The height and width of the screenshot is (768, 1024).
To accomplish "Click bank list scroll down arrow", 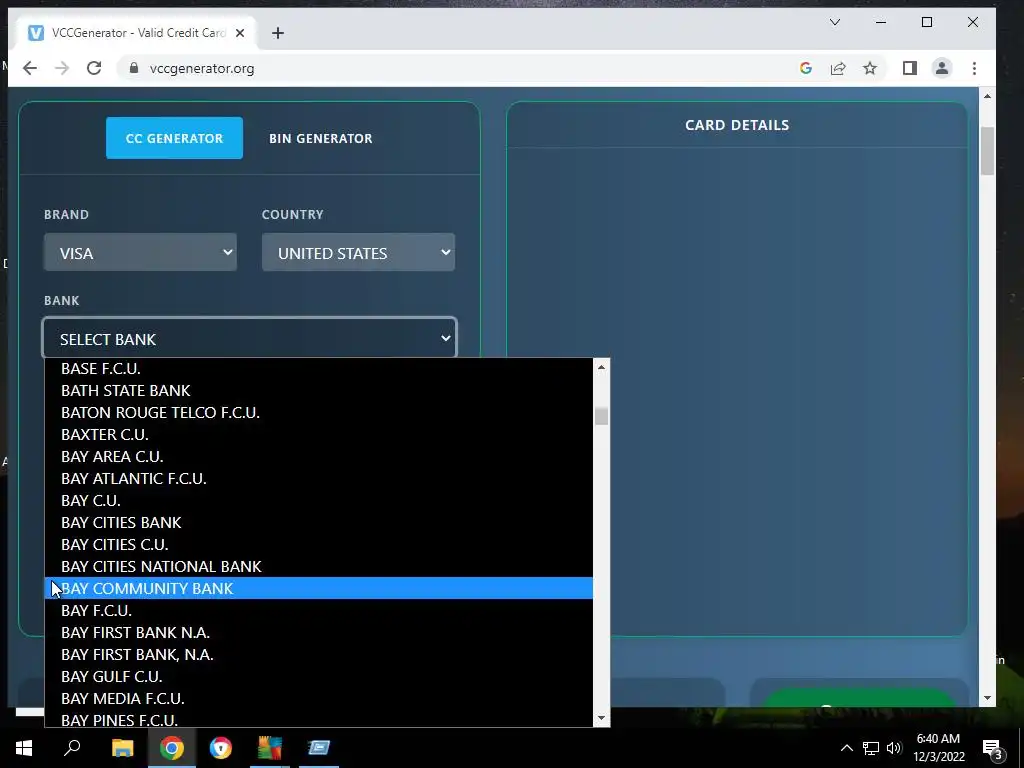I will click(601, 718).
